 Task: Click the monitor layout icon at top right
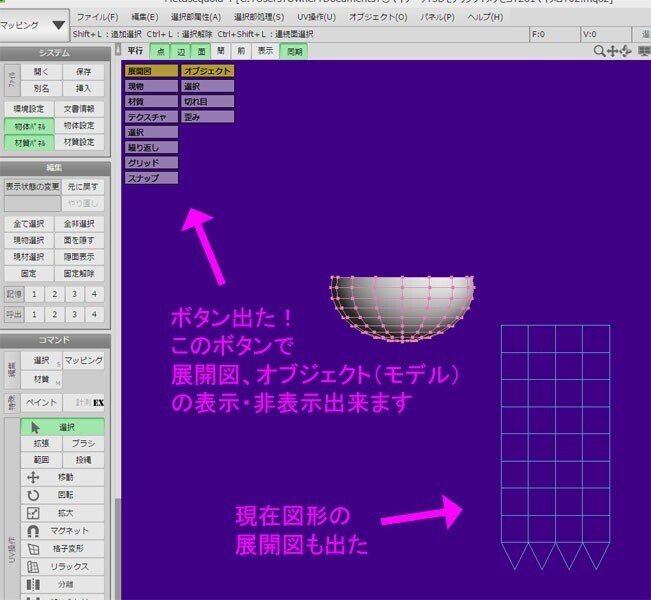[644, 51]
